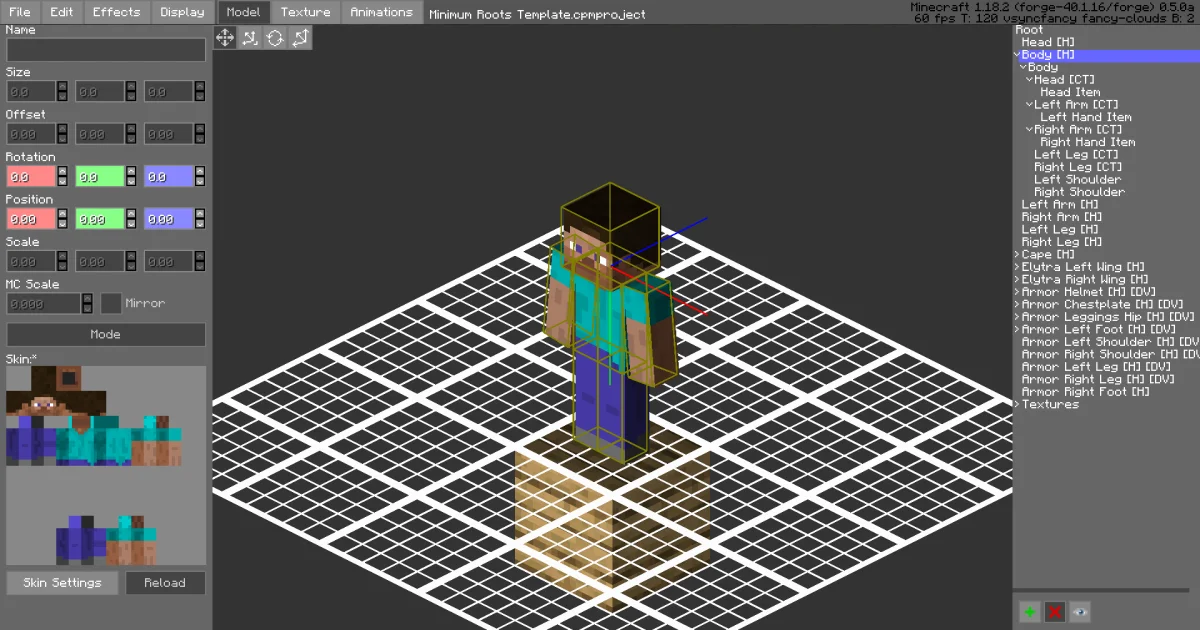
Task: Select the 'Left Leg [CT]' tree row
Action: click(1076, 155)
